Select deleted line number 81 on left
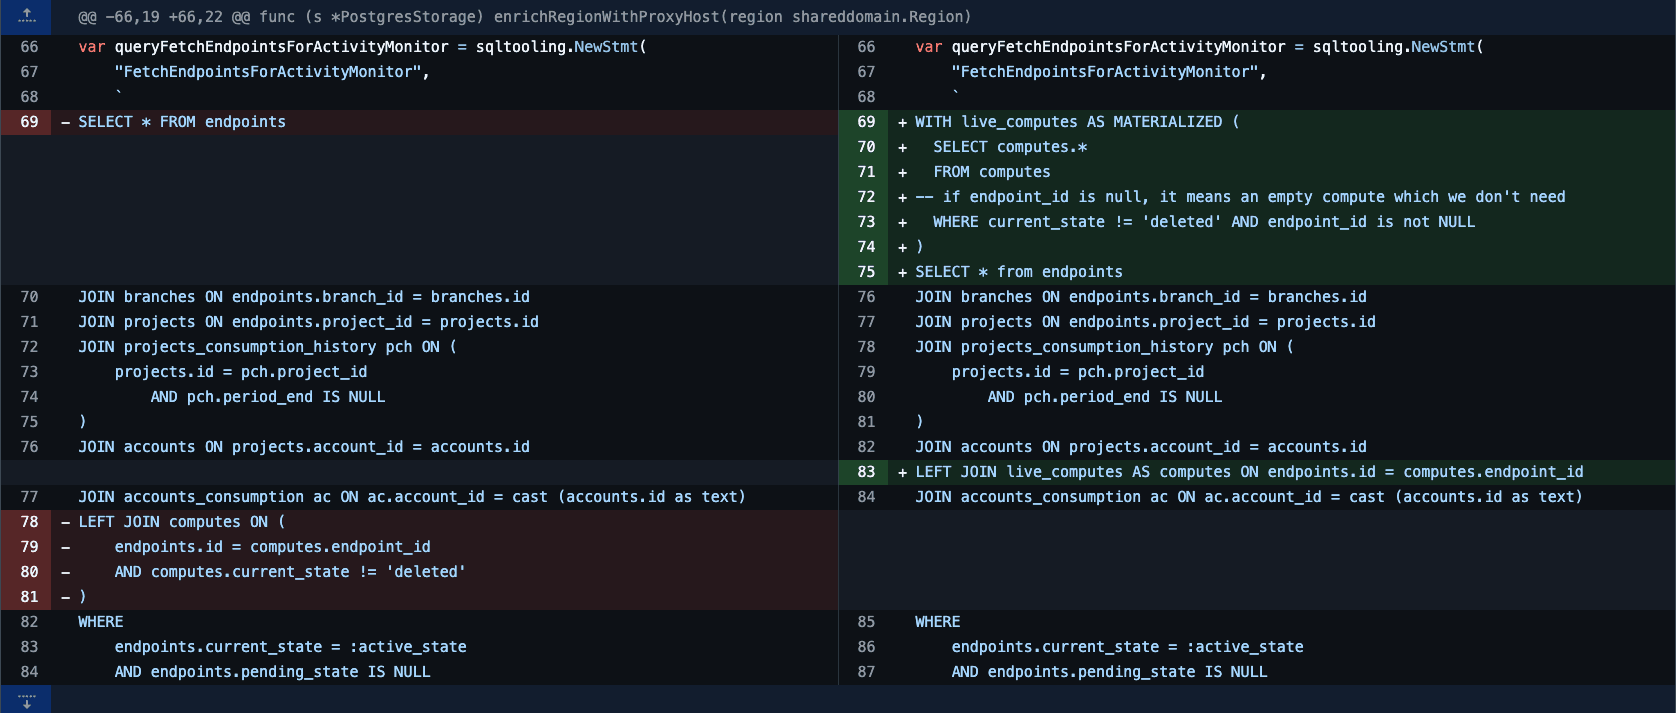 (29, 597)
